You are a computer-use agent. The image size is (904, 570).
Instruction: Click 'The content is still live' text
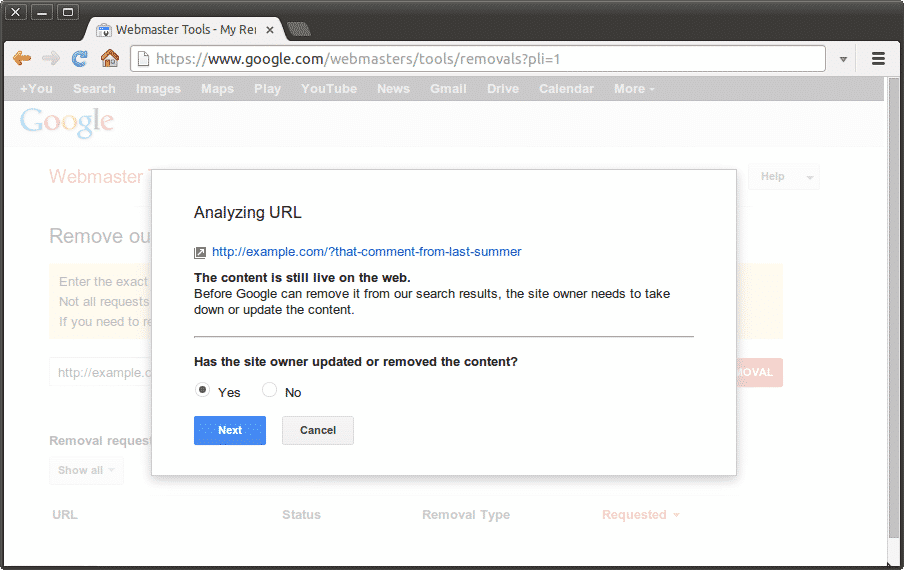(302, 278)
